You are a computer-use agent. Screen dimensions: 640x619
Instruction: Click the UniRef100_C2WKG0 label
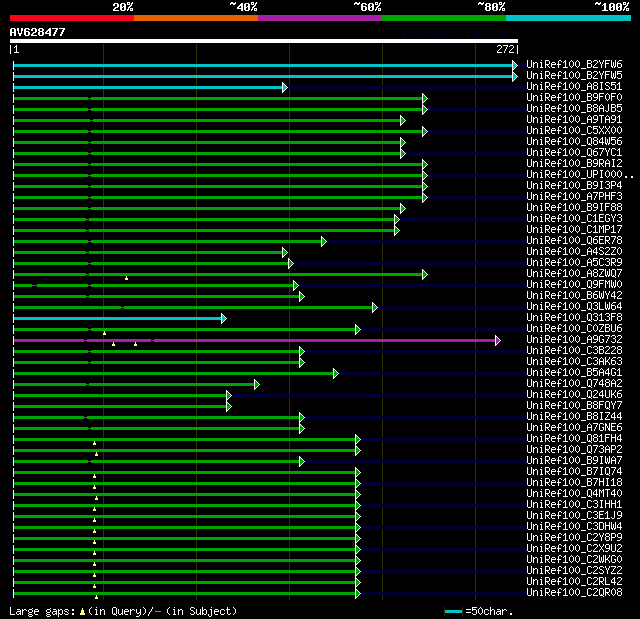pos(574,559)
